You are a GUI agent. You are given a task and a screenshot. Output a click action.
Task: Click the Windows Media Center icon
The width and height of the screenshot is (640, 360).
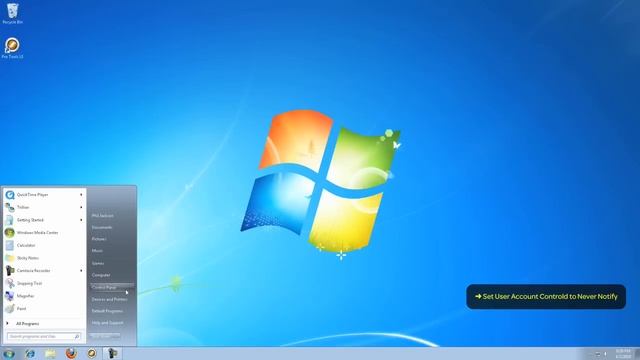pyautogui.click(x=10, y=233)
